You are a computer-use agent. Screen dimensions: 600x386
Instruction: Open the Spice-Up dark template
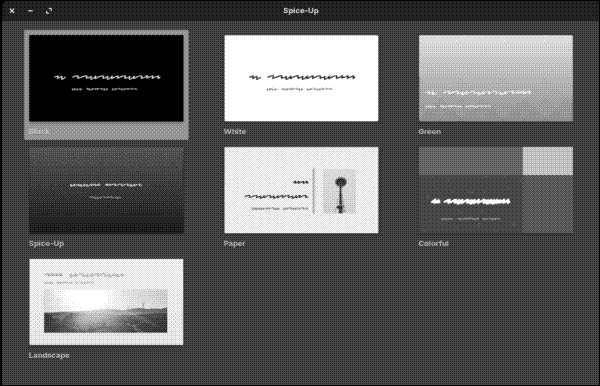tap(106, 190)
